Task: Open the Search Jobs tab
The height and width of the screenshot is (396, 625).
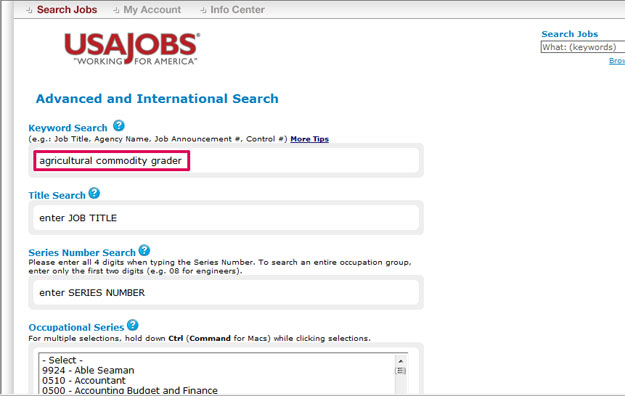Action: (x=67, y=10)
